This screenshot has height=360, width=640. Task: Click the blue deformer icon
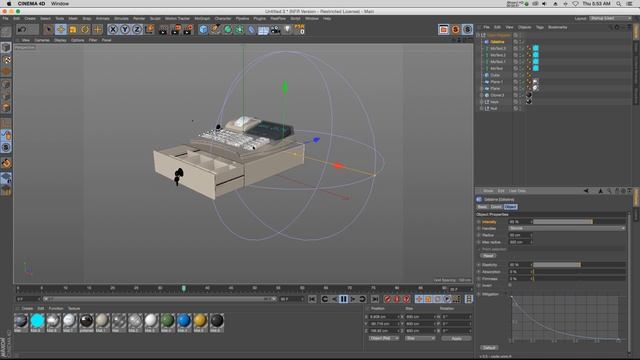[251, 29]
